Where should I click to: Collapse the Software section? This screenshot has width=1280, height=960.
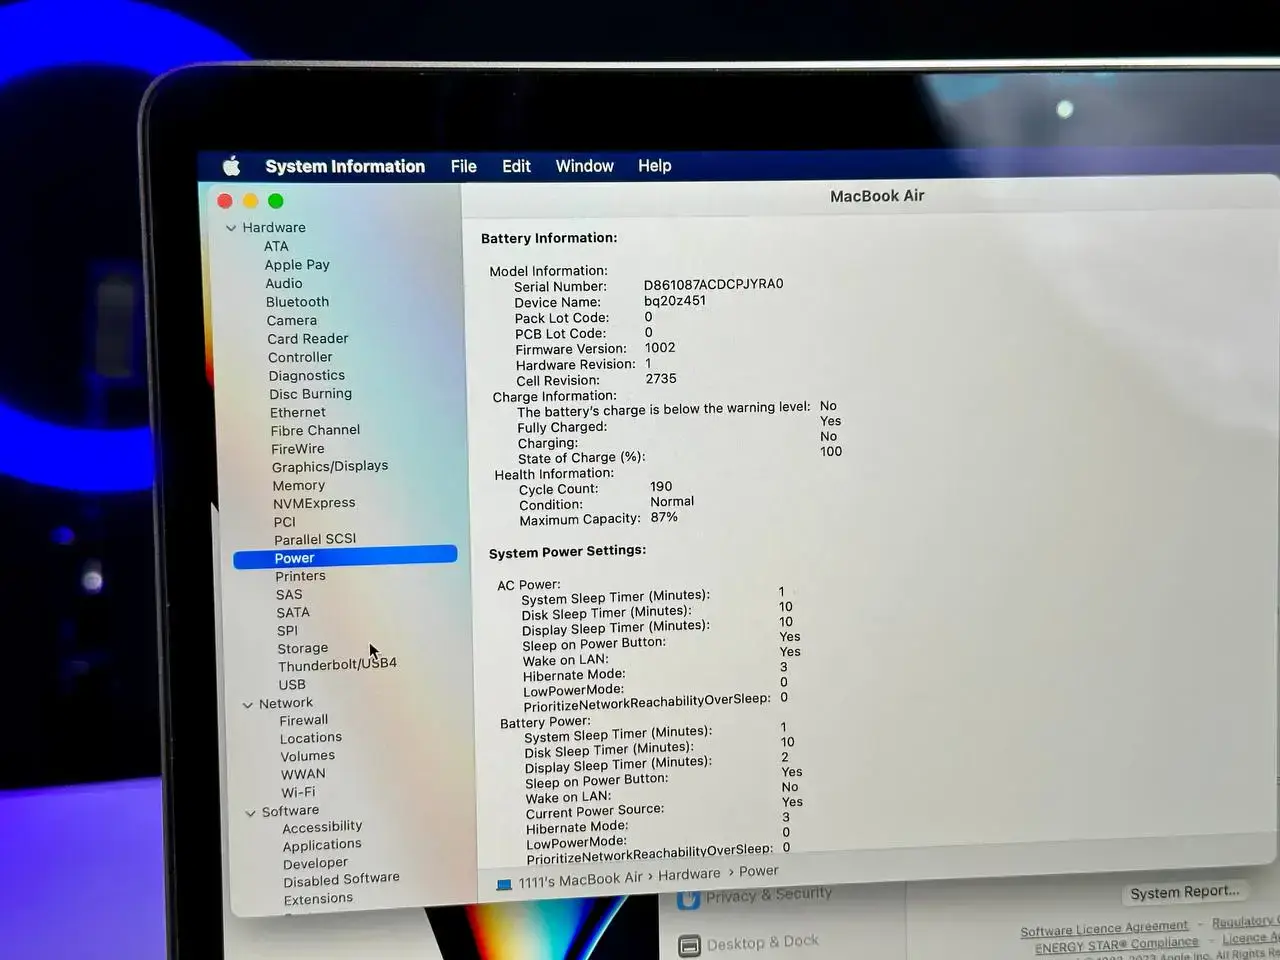[x=251, y=813]
